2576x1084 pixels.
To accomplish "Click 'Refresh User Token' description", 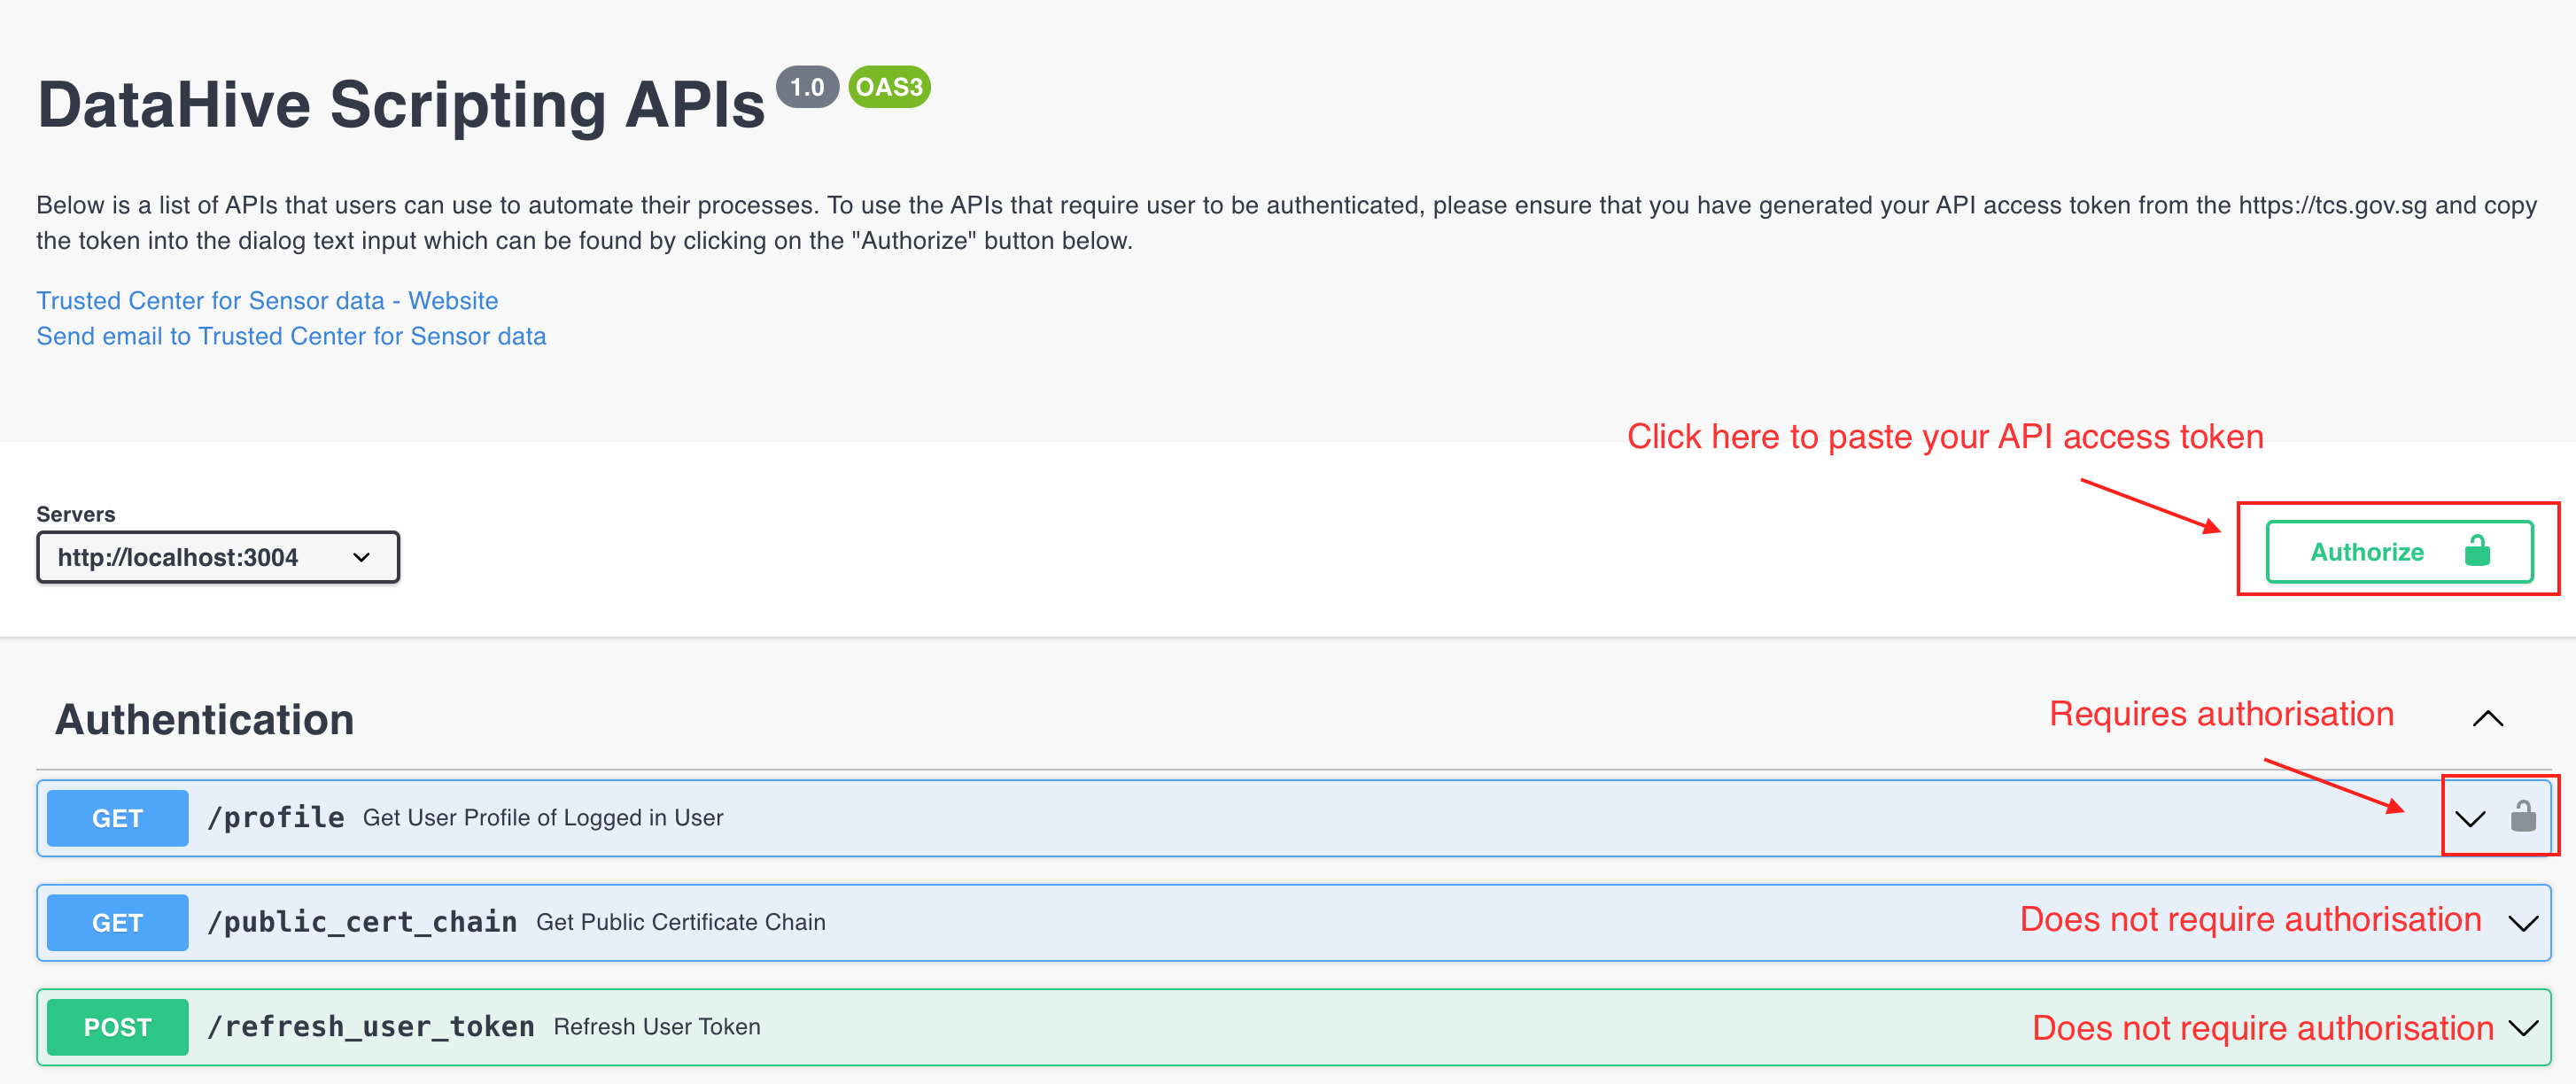I will [657, 1027].
